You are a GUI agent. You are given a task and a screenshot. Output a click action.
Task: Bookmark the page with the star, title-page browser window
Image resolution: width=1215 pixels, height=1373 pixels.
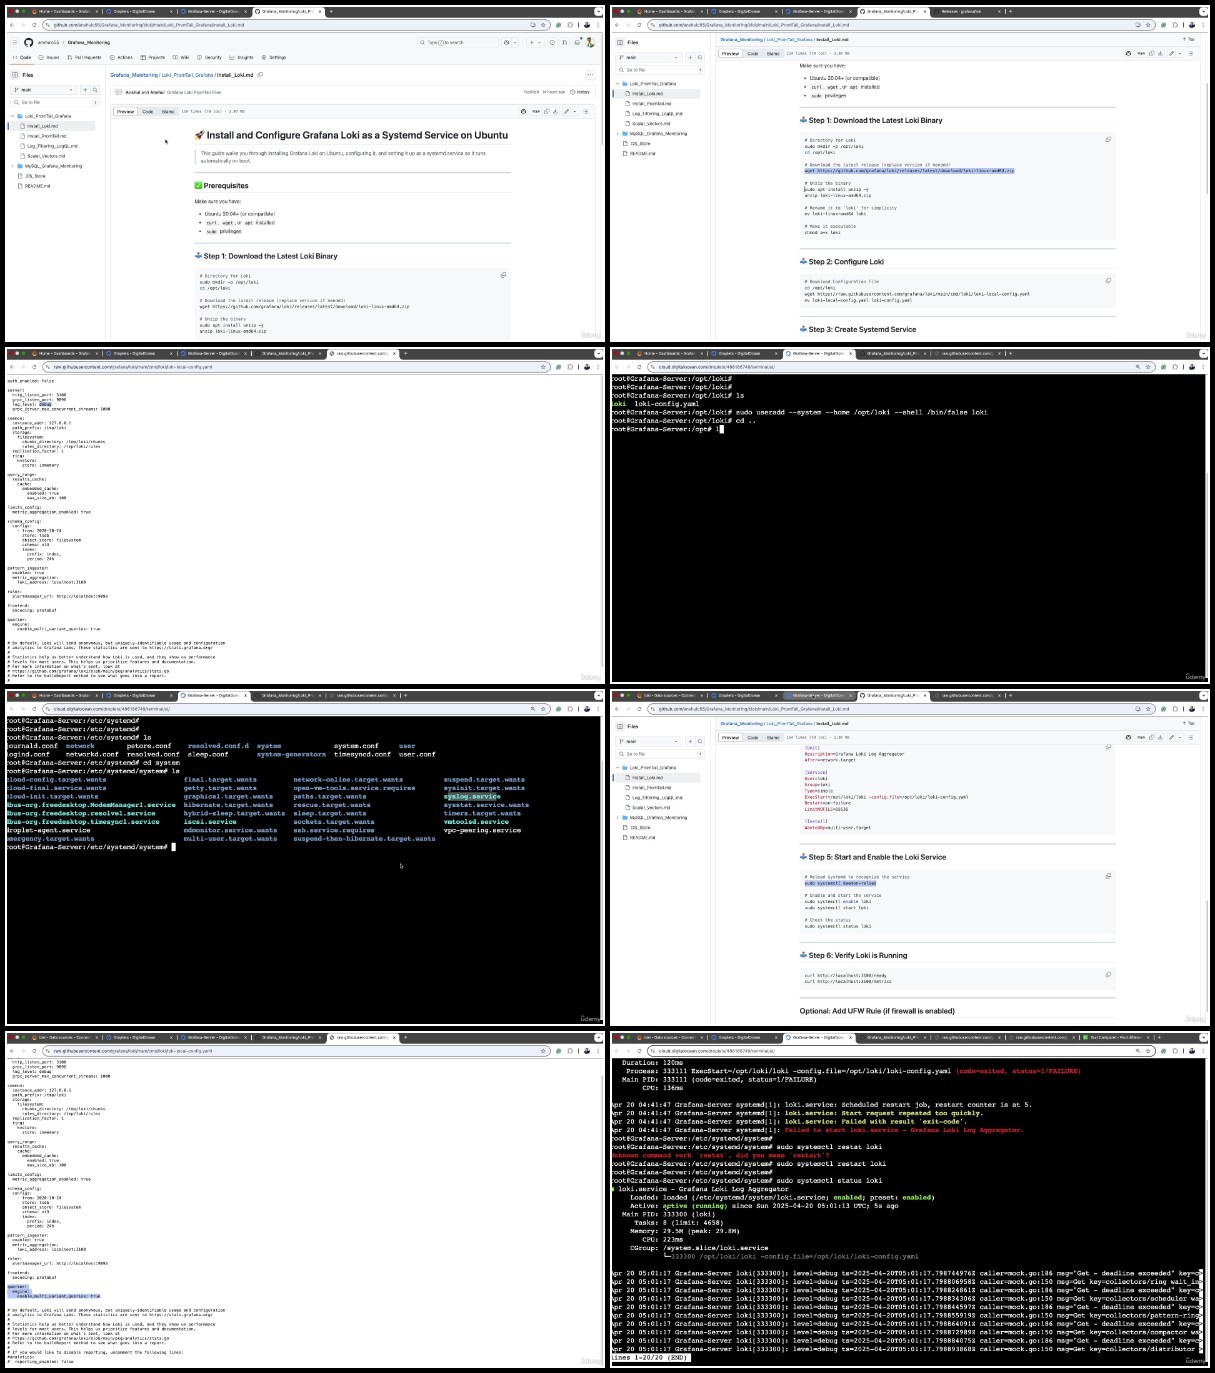(544, 25)
